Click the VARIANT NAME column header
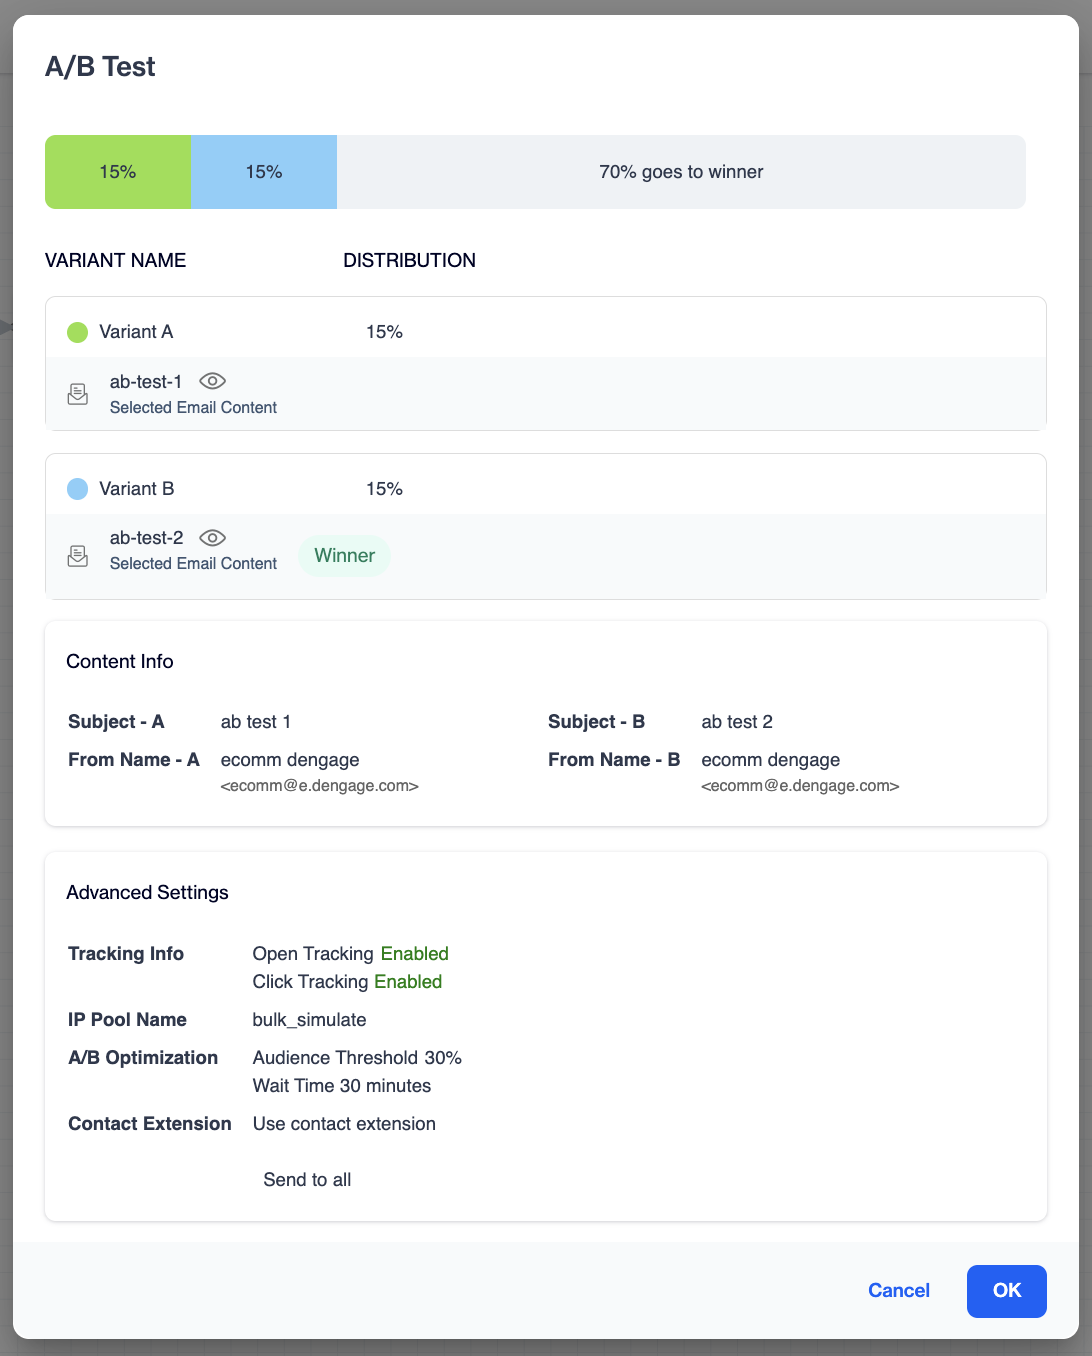Screen dimensions: 1092x1356 [116, 261]
